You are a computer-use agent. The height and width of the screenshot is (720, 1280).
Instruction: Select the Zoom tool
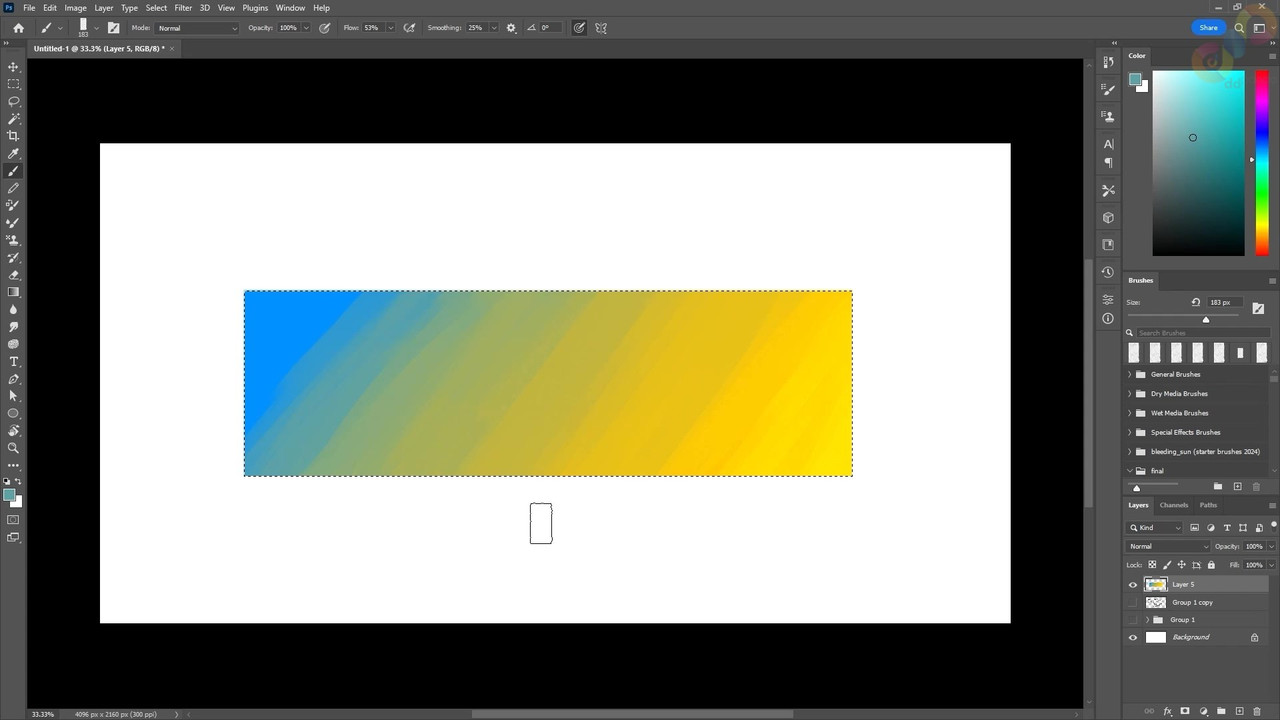[x=14, y=448]
